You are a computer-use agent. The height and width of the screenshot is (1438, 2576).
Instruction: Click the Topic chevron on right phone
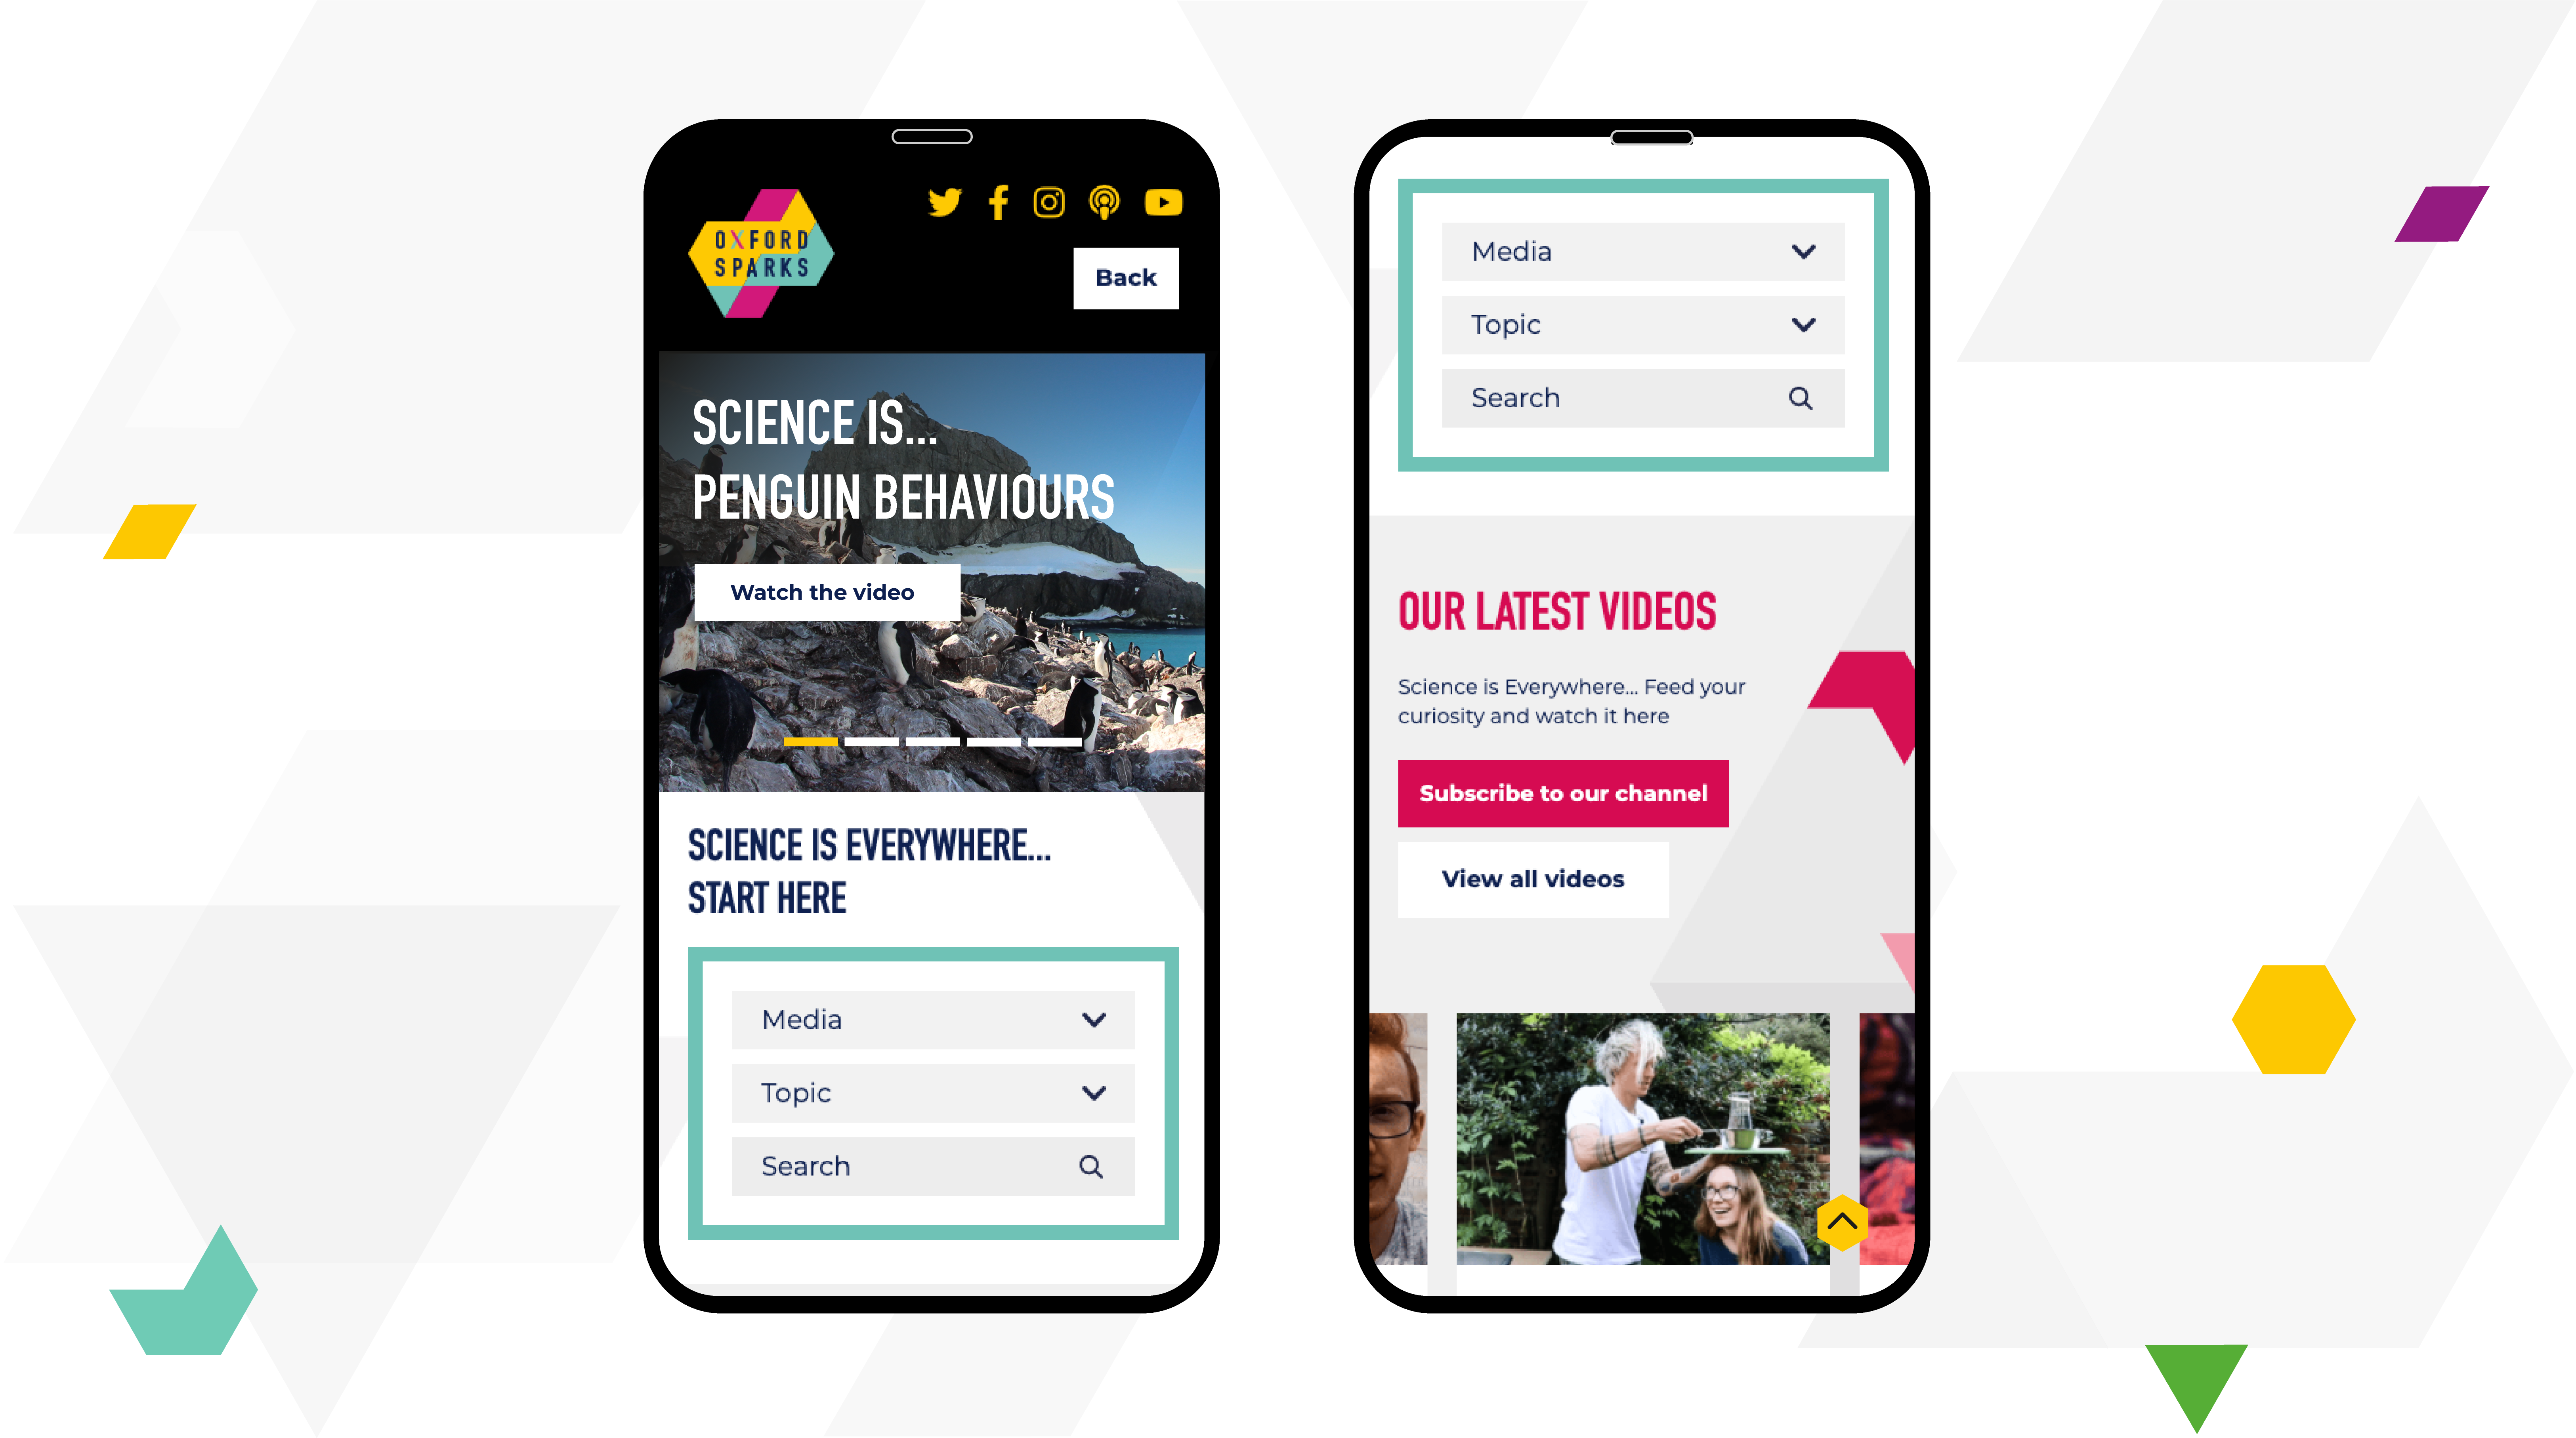(x=1803, y=324)
